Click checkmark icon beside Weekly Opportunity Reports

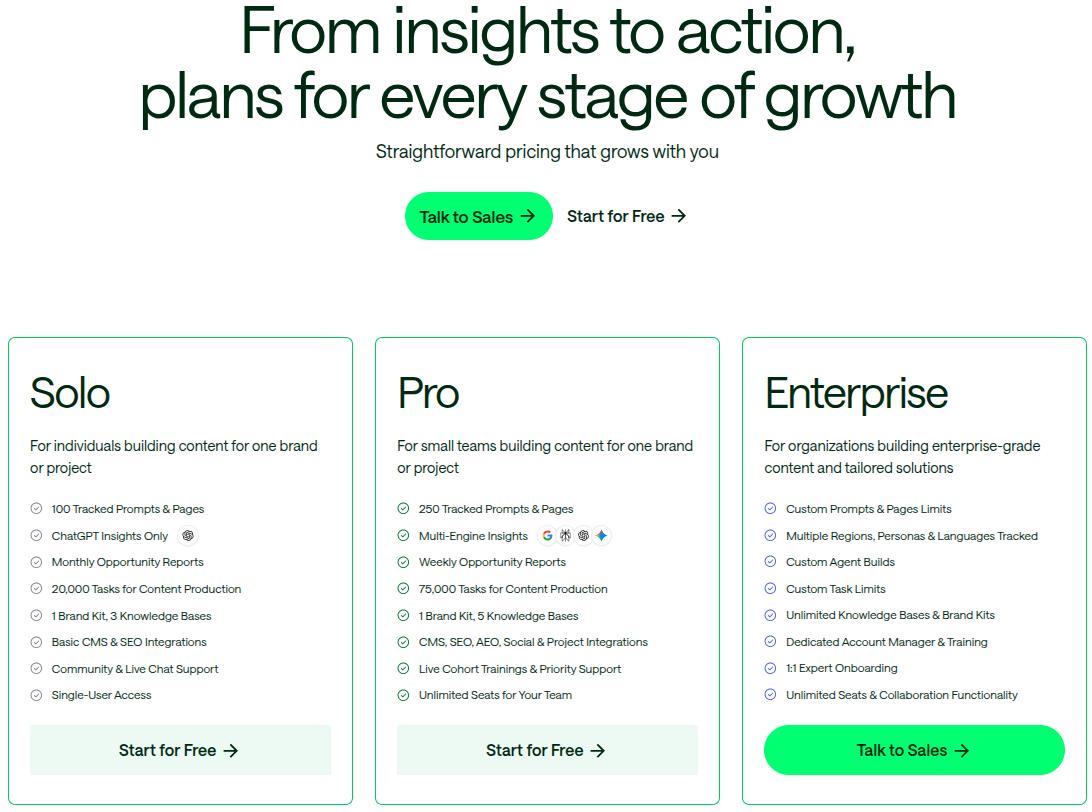tap(404, 562)
